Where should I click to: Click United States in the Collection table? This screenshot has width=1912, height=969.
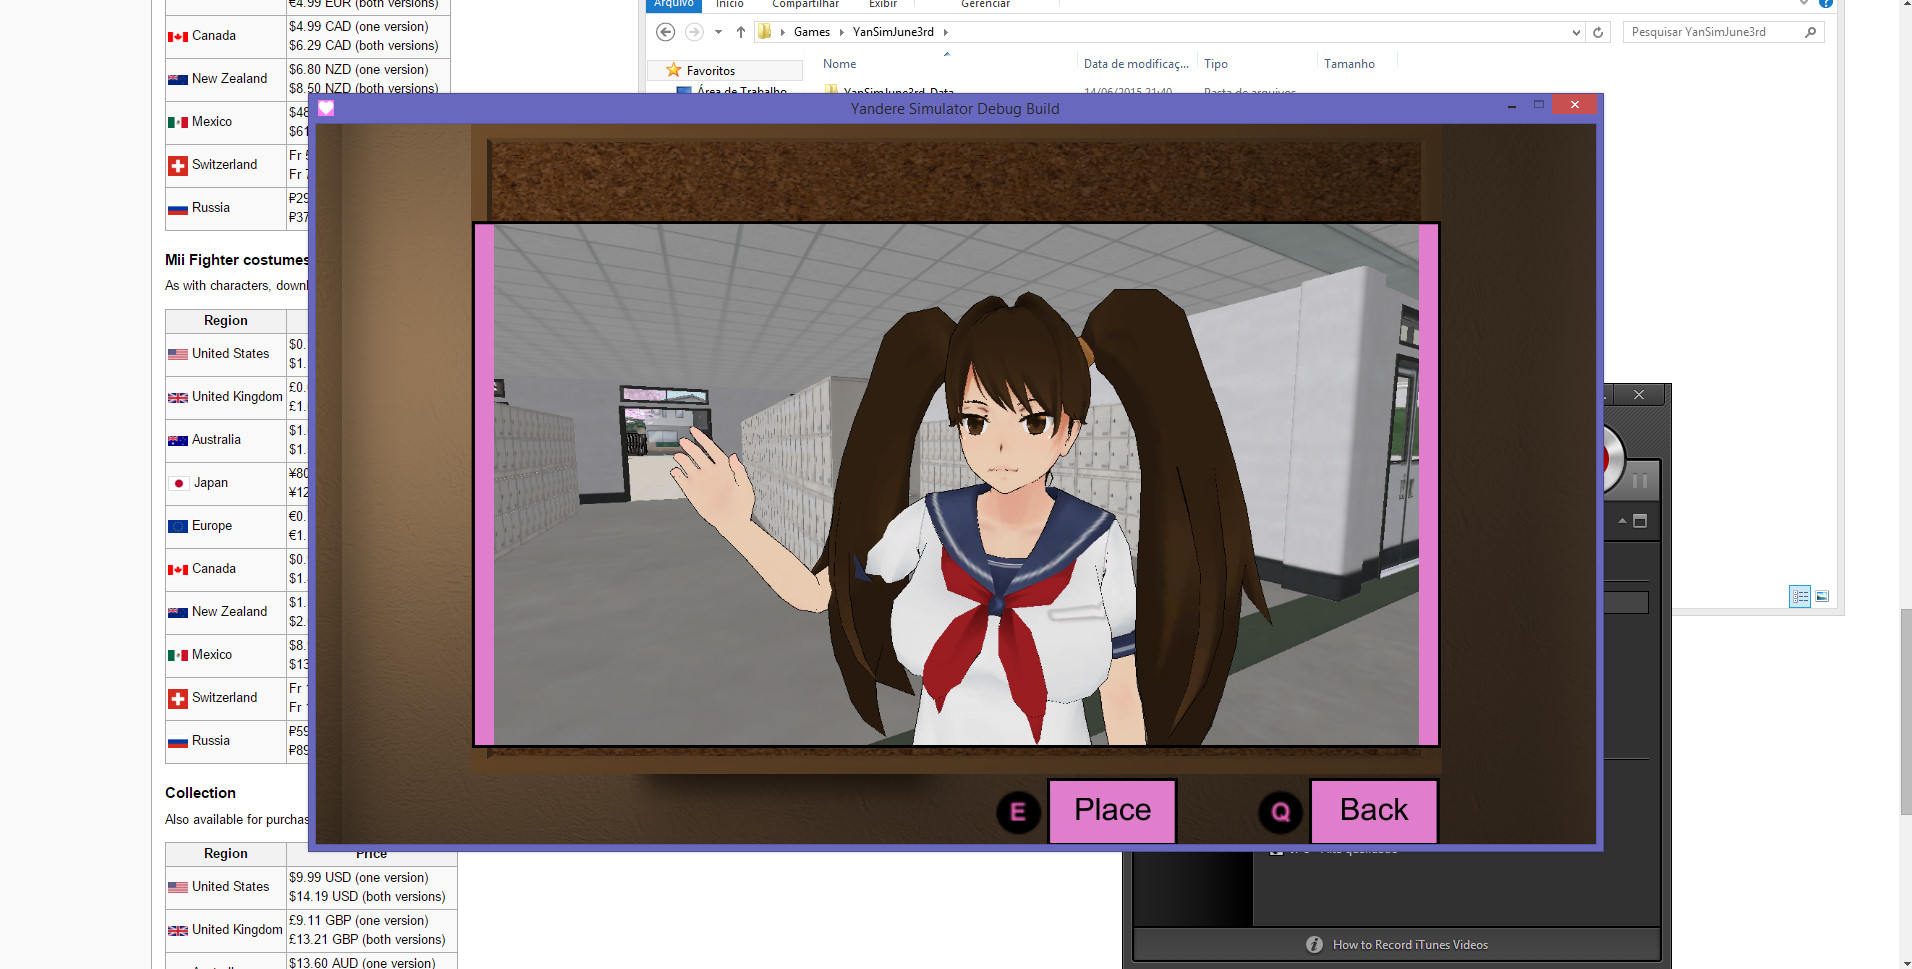(x=230, y=887)
